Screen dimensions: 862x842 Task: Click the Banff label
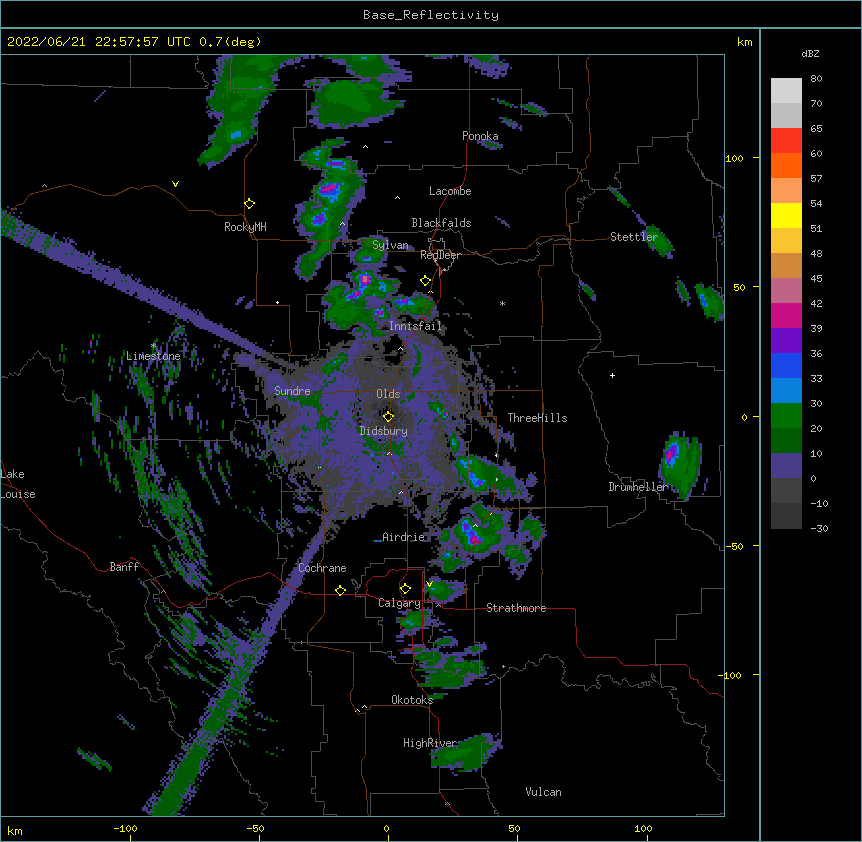(124, 567)
